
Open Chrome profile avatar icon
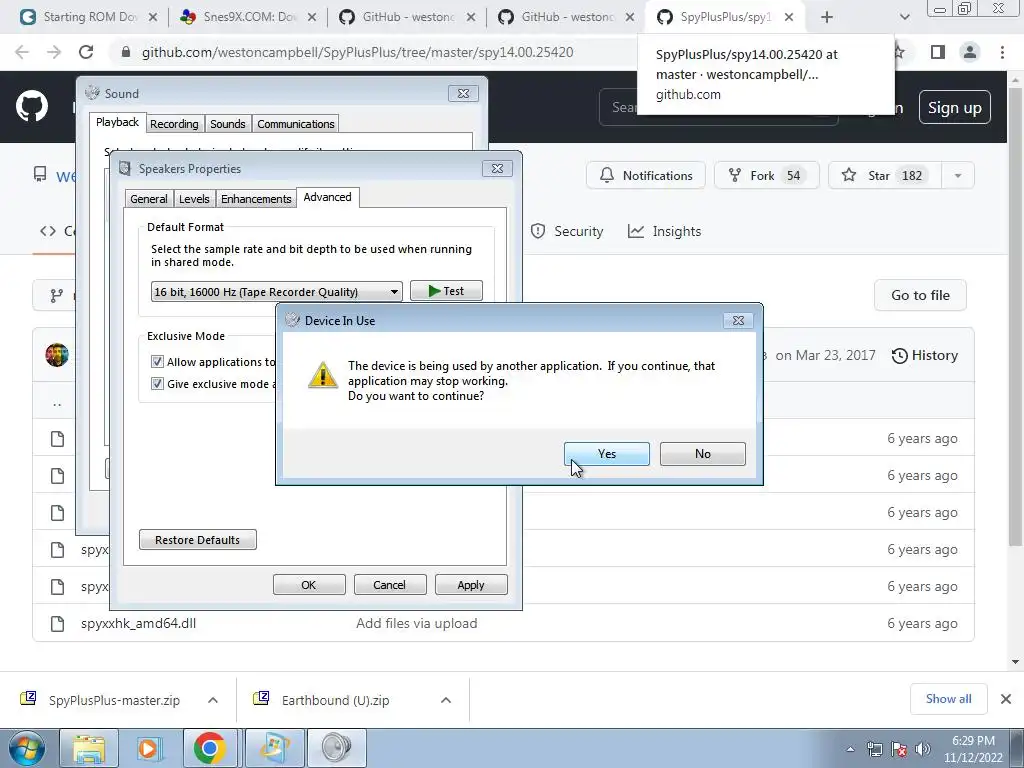970,52
